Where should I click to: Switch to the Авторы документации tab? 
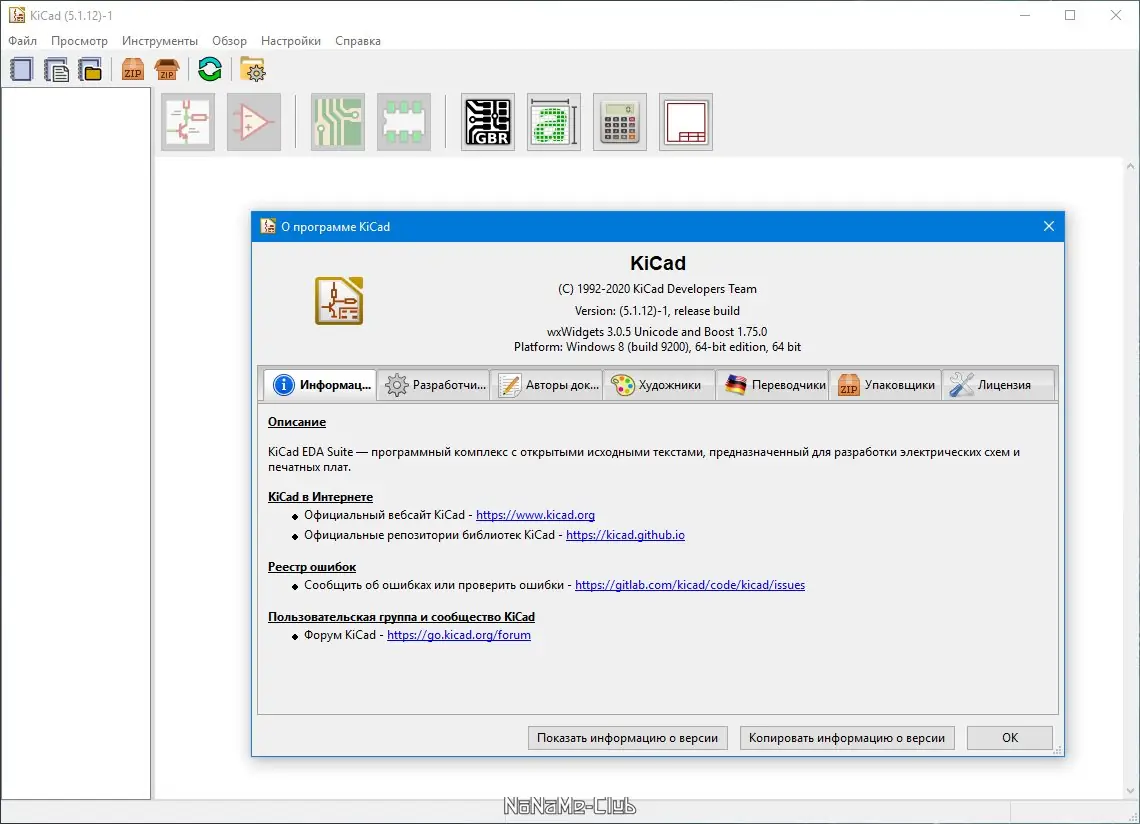click(x=547, y=385)
